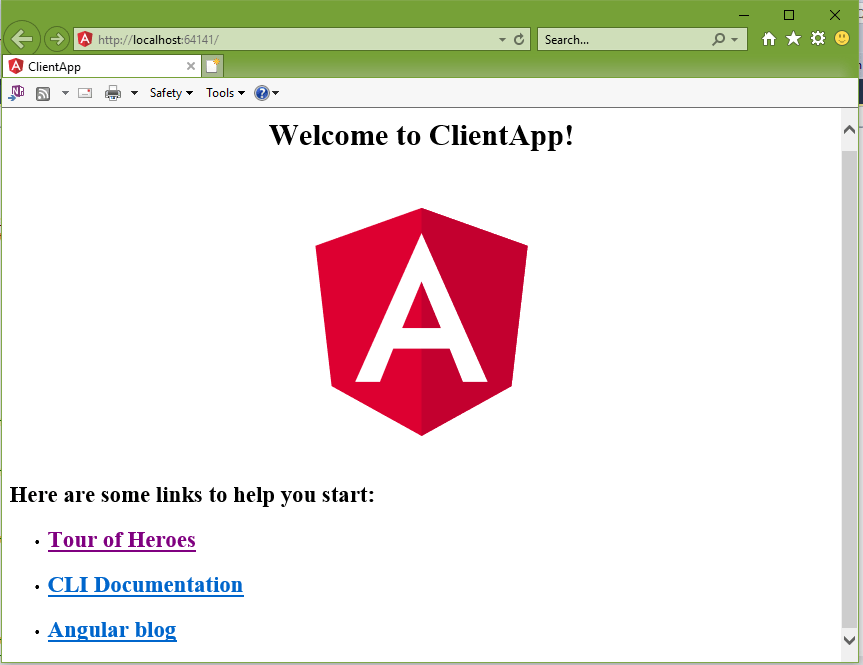
Task: Click the Send to OneNote icon
Action: click(17, 93)
